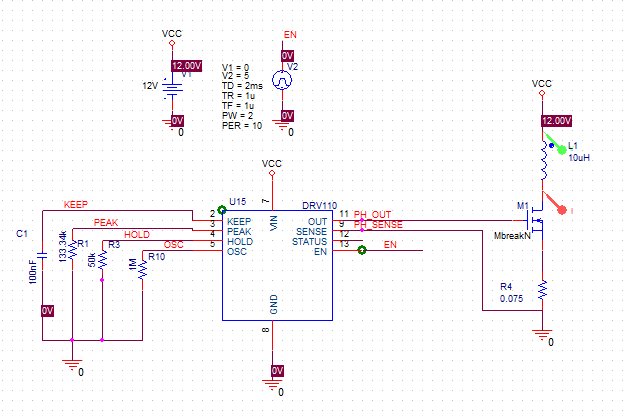Select the 0.075 resistor value
The height and width of the screenshot is (414, 631).
tap(511, 299)
